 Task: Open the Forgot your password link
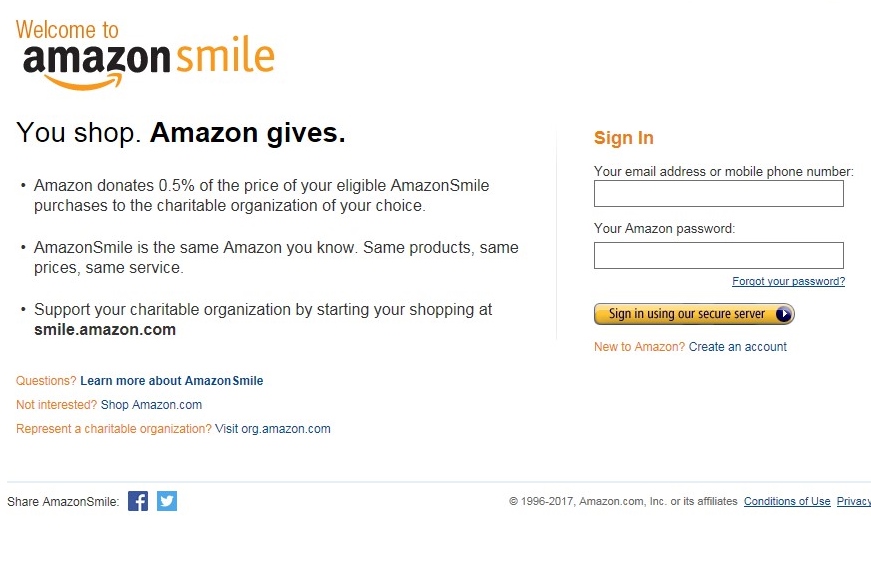pos(788,282)
